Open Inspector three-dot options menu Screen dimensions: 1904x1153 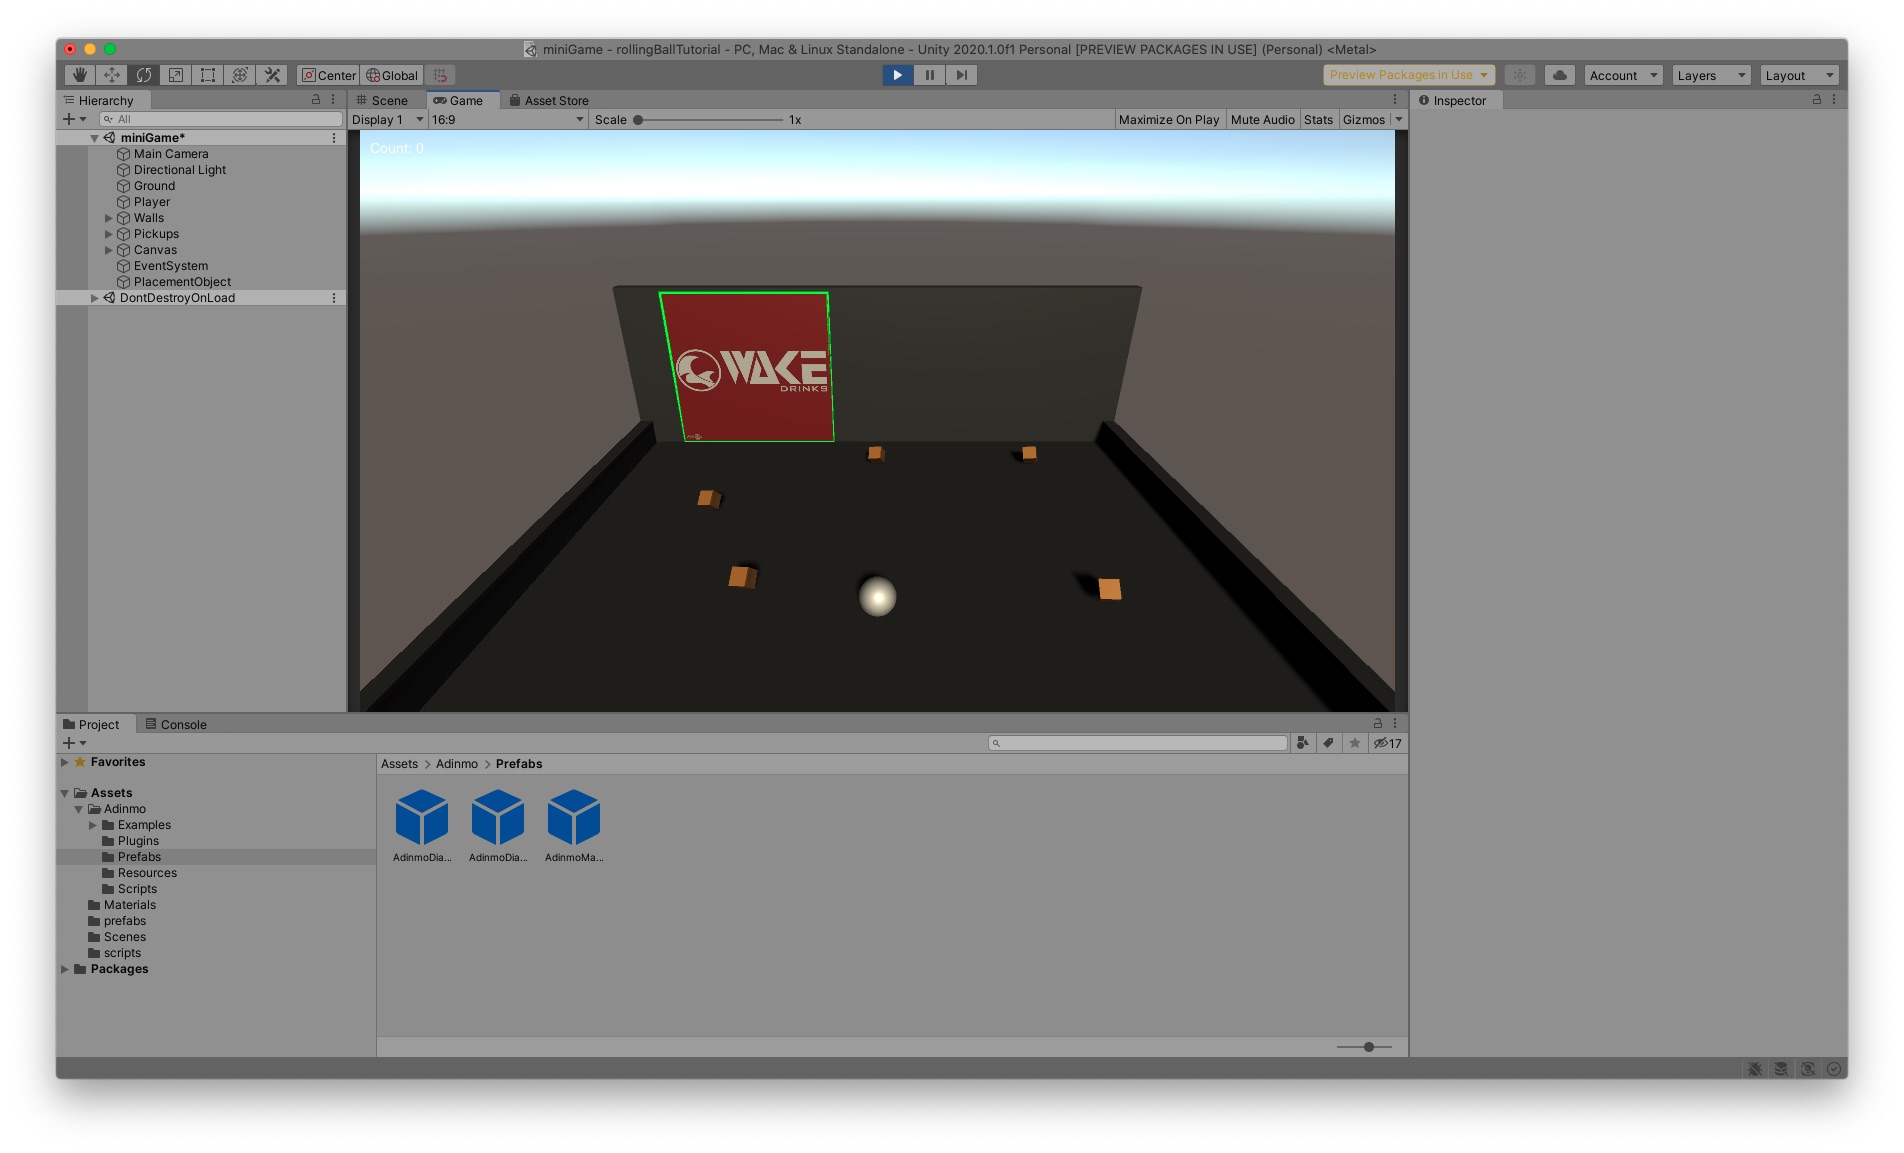pyautogui.click(x=1834, y=100)
